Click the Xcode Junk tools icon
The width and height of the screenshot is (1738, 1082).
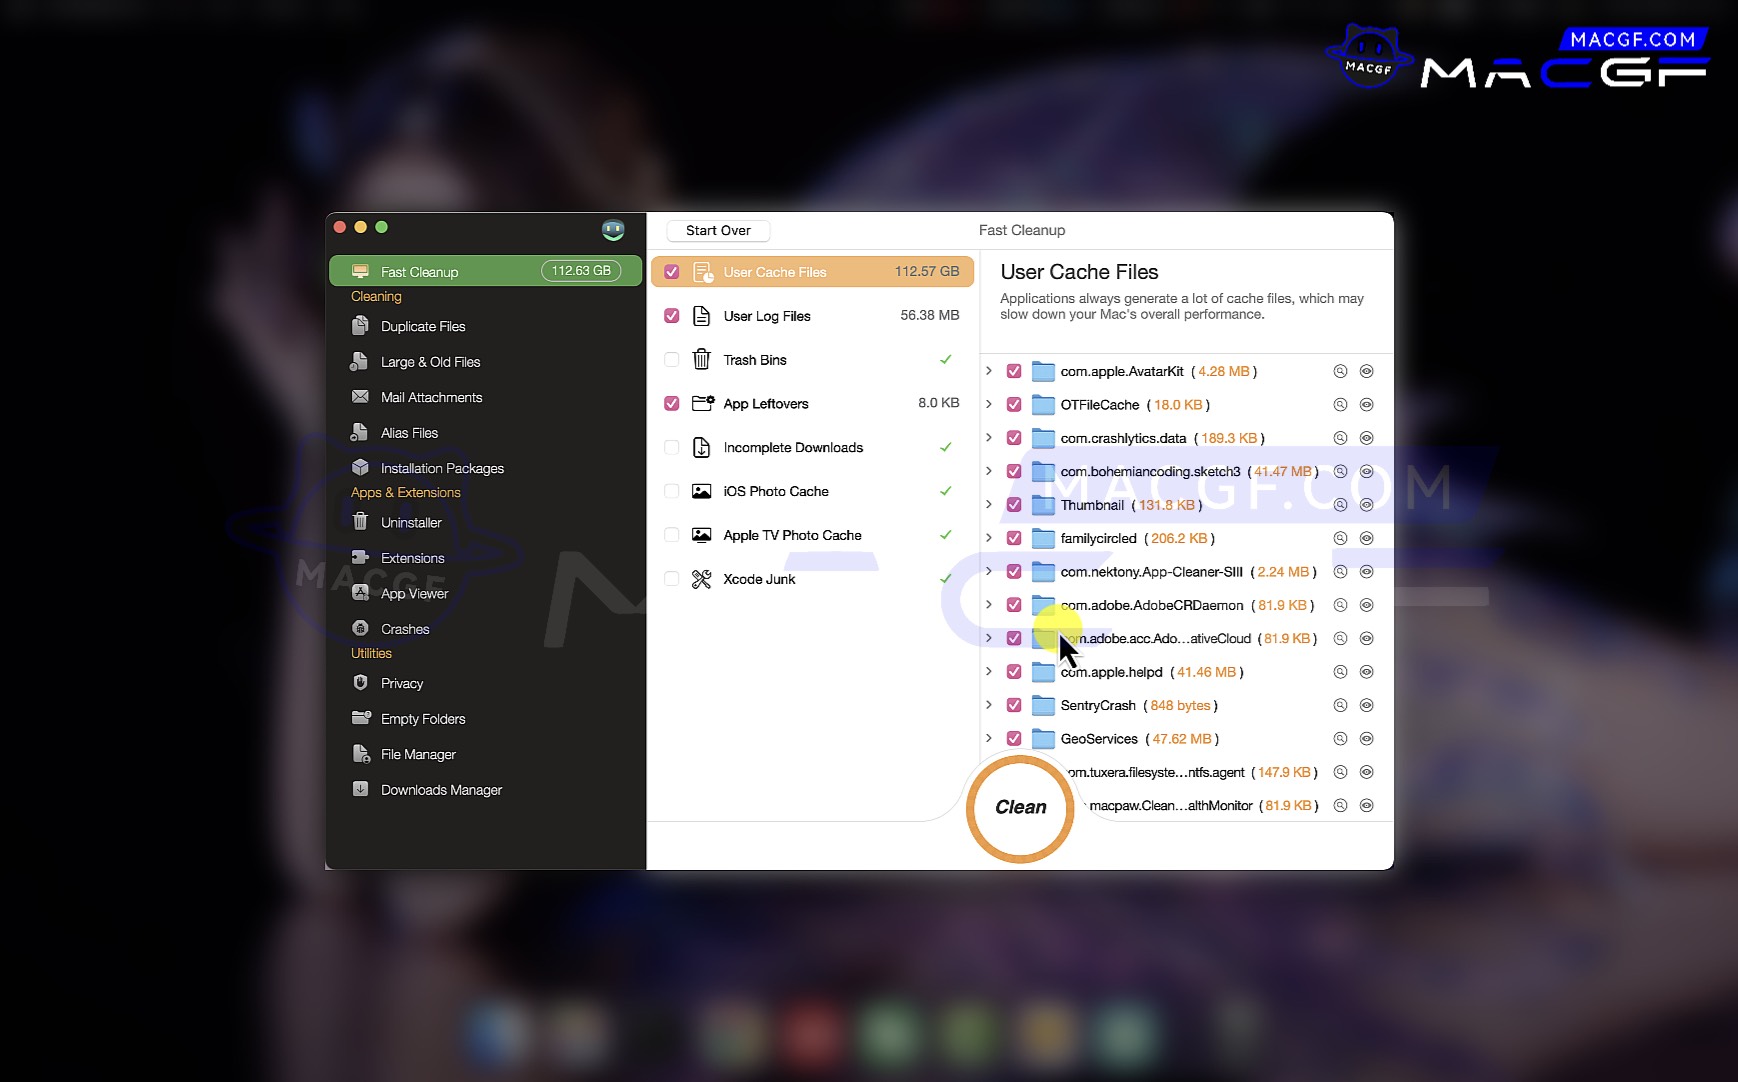tap(702, 579)
